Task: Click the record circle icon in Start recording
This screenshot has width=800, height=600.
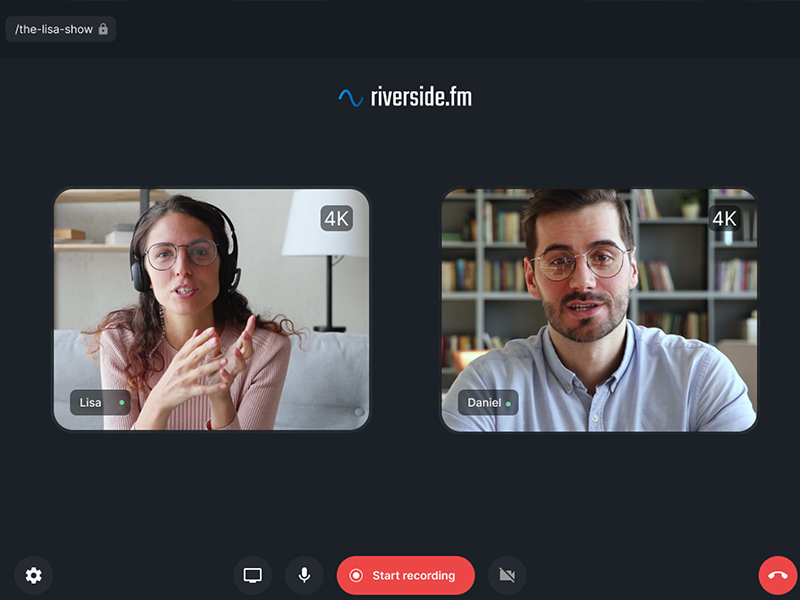Action: pos(356,575)
